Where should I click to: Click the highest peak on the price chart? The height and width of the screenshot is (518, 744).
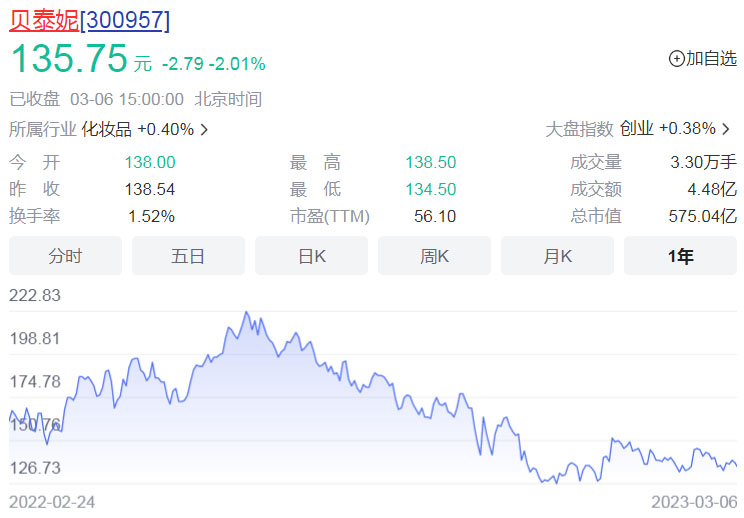pos(246,313)
